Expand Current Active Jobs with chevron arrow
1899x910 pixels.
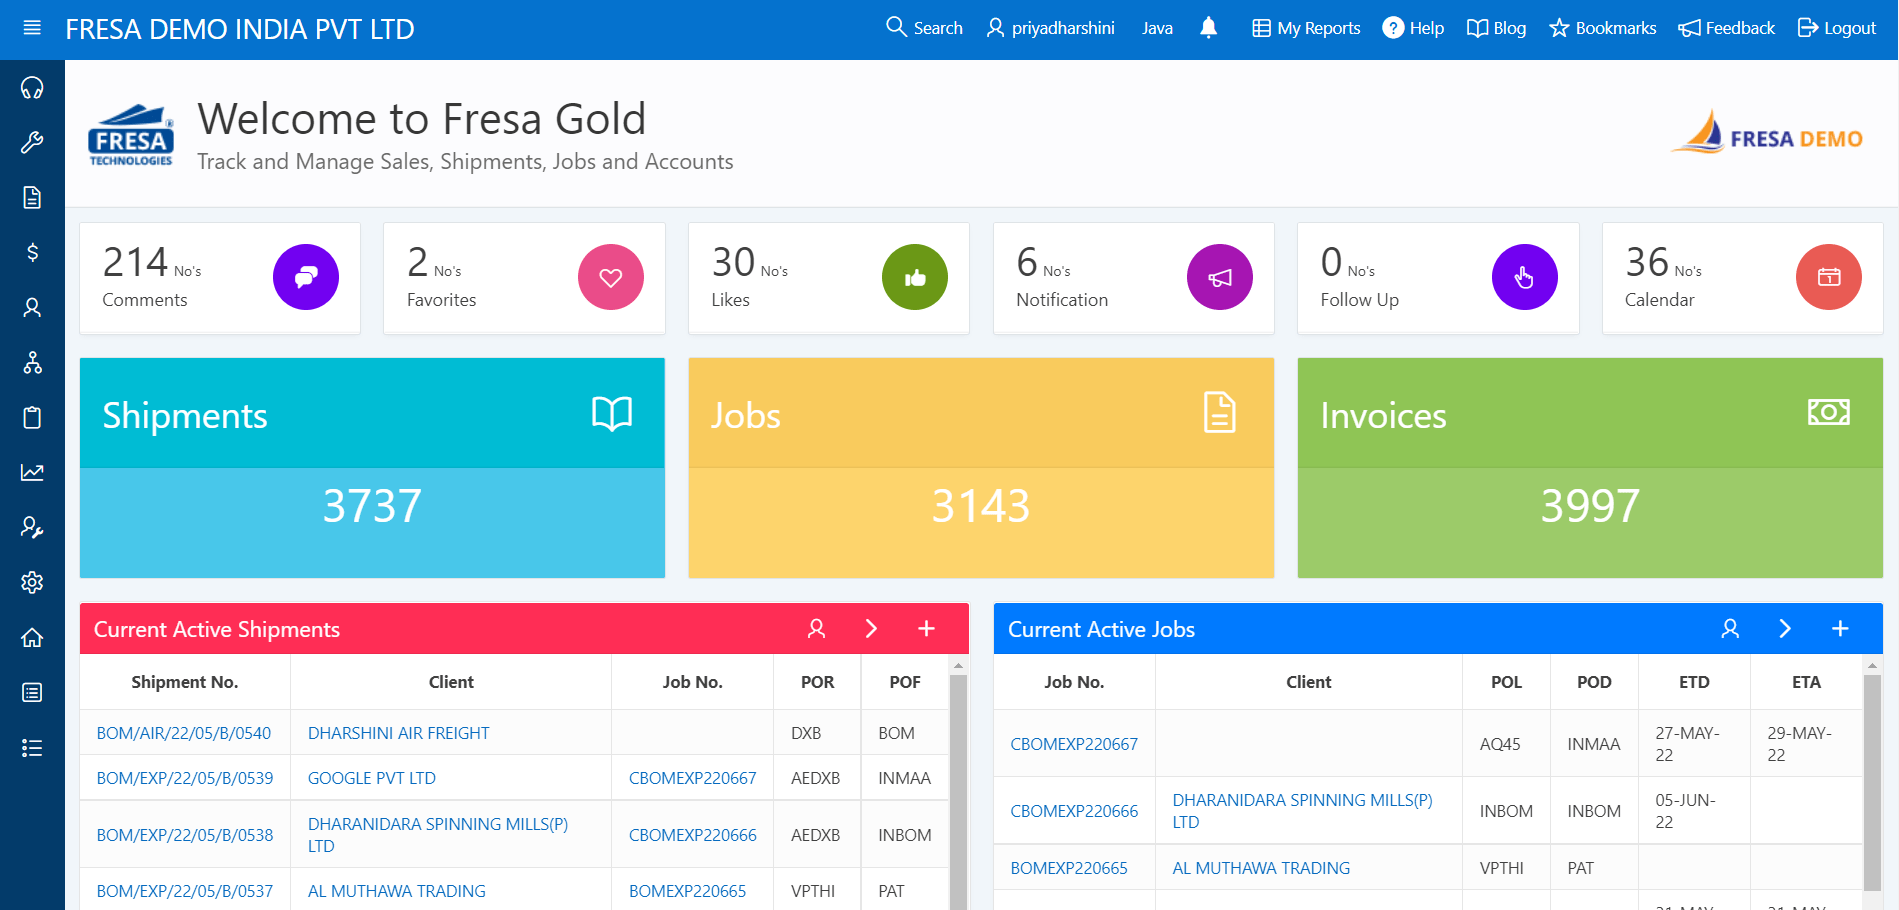1785,628
